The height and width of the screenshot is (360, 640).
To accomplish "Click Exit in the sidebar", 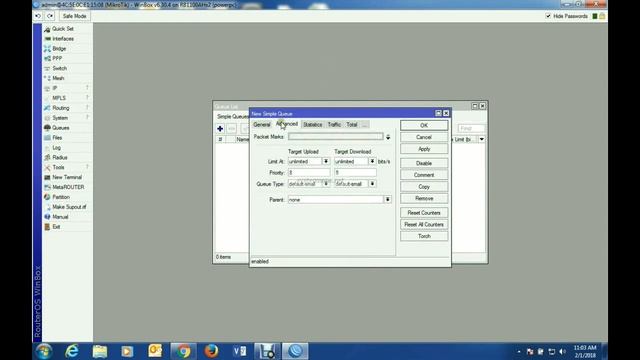I will tap(56, 227).
